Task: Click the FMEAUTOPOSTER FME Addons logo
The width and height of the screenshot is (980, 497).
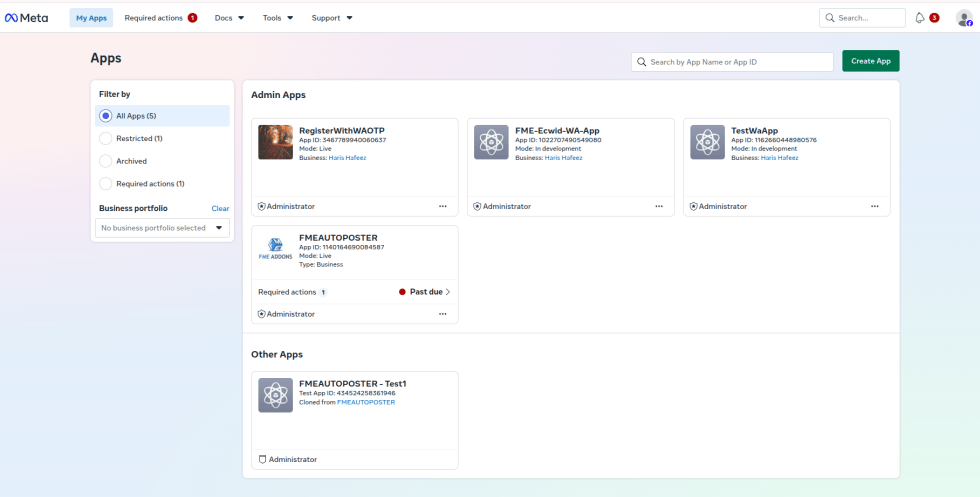Action: 276,249
